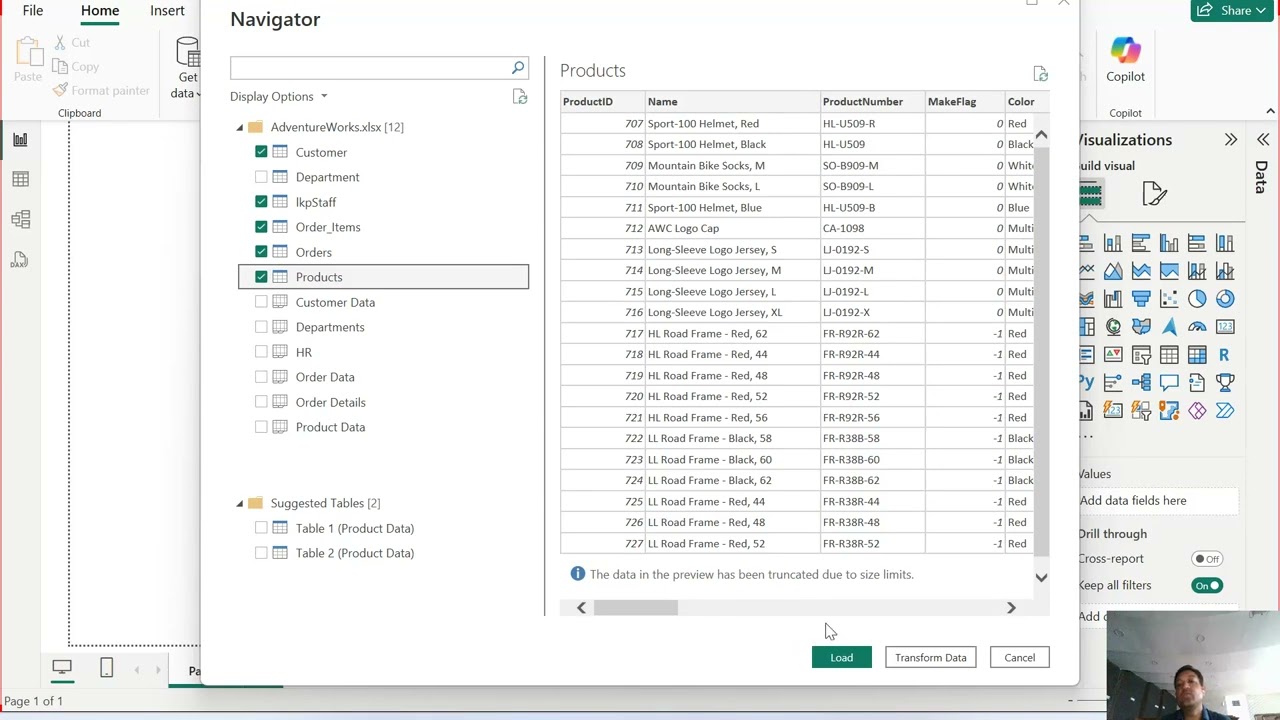Select the Power Automate visual
The width and height of the screenshot is (1280, 720).
coord(1225,411)
